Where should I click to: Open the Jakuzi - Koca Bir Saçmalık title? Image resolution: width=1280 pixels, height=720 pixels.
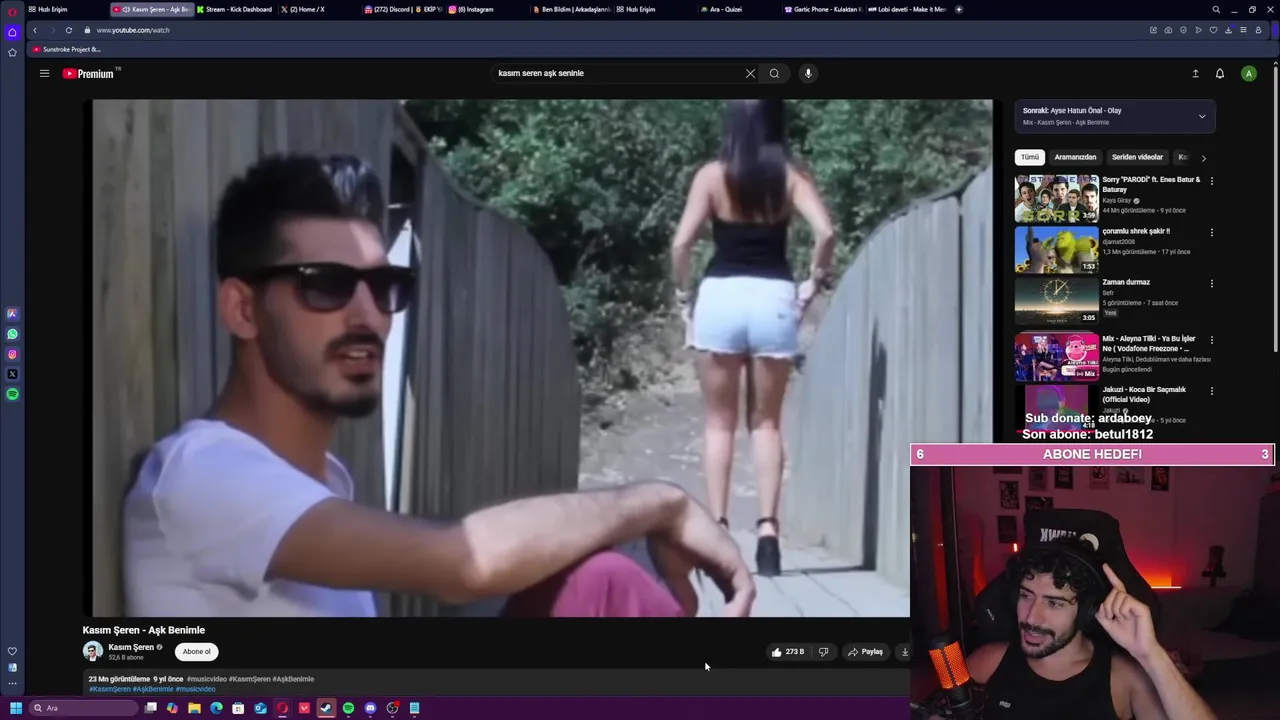coord(1144,394)
